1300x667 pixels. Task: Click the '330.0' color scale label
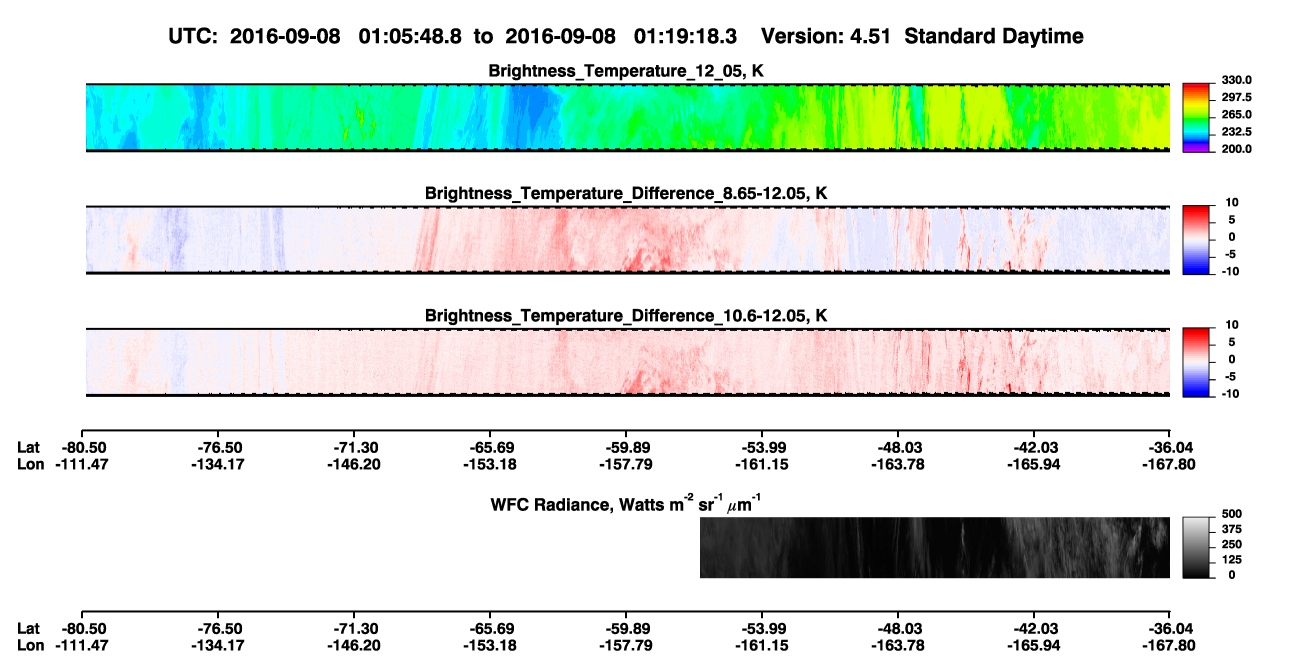(1237, 80)
